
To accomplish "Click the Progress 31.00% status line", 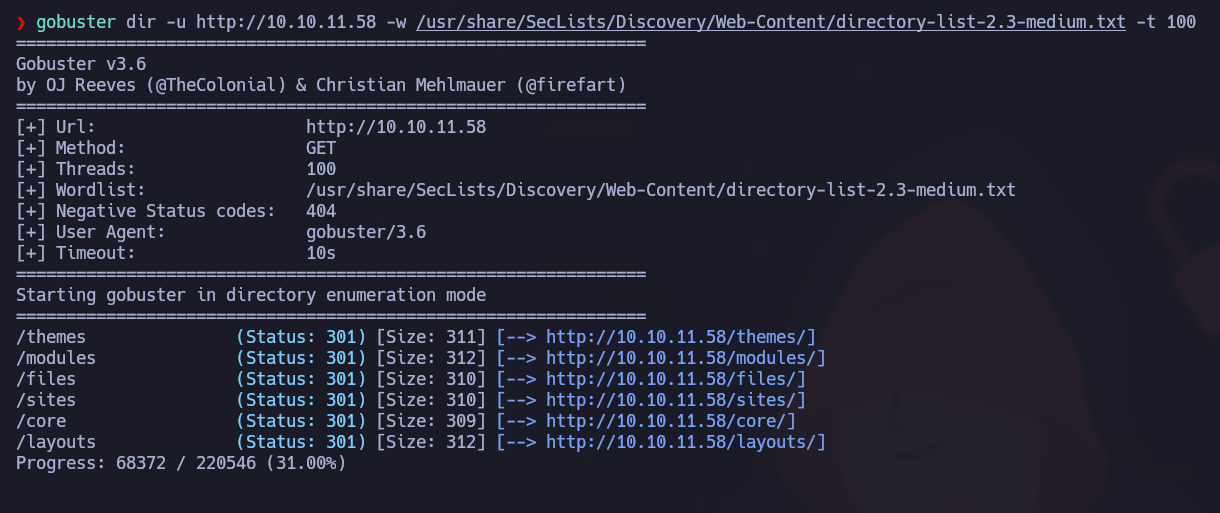I will [x=181, y=463].
